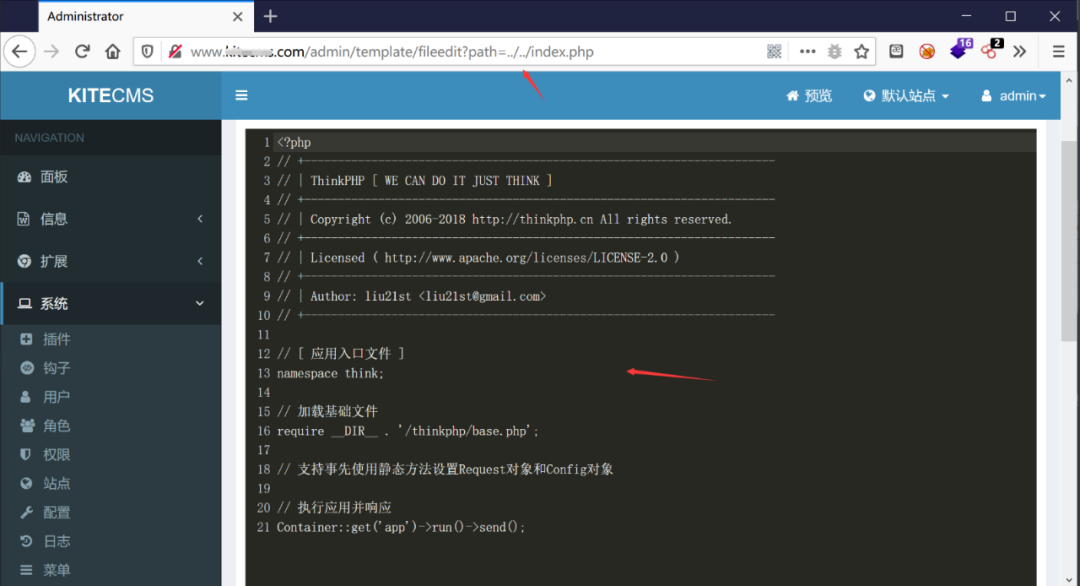Open a new browser tab
1080x586 pixels.
pyautogui.click(x=270, y=16)
